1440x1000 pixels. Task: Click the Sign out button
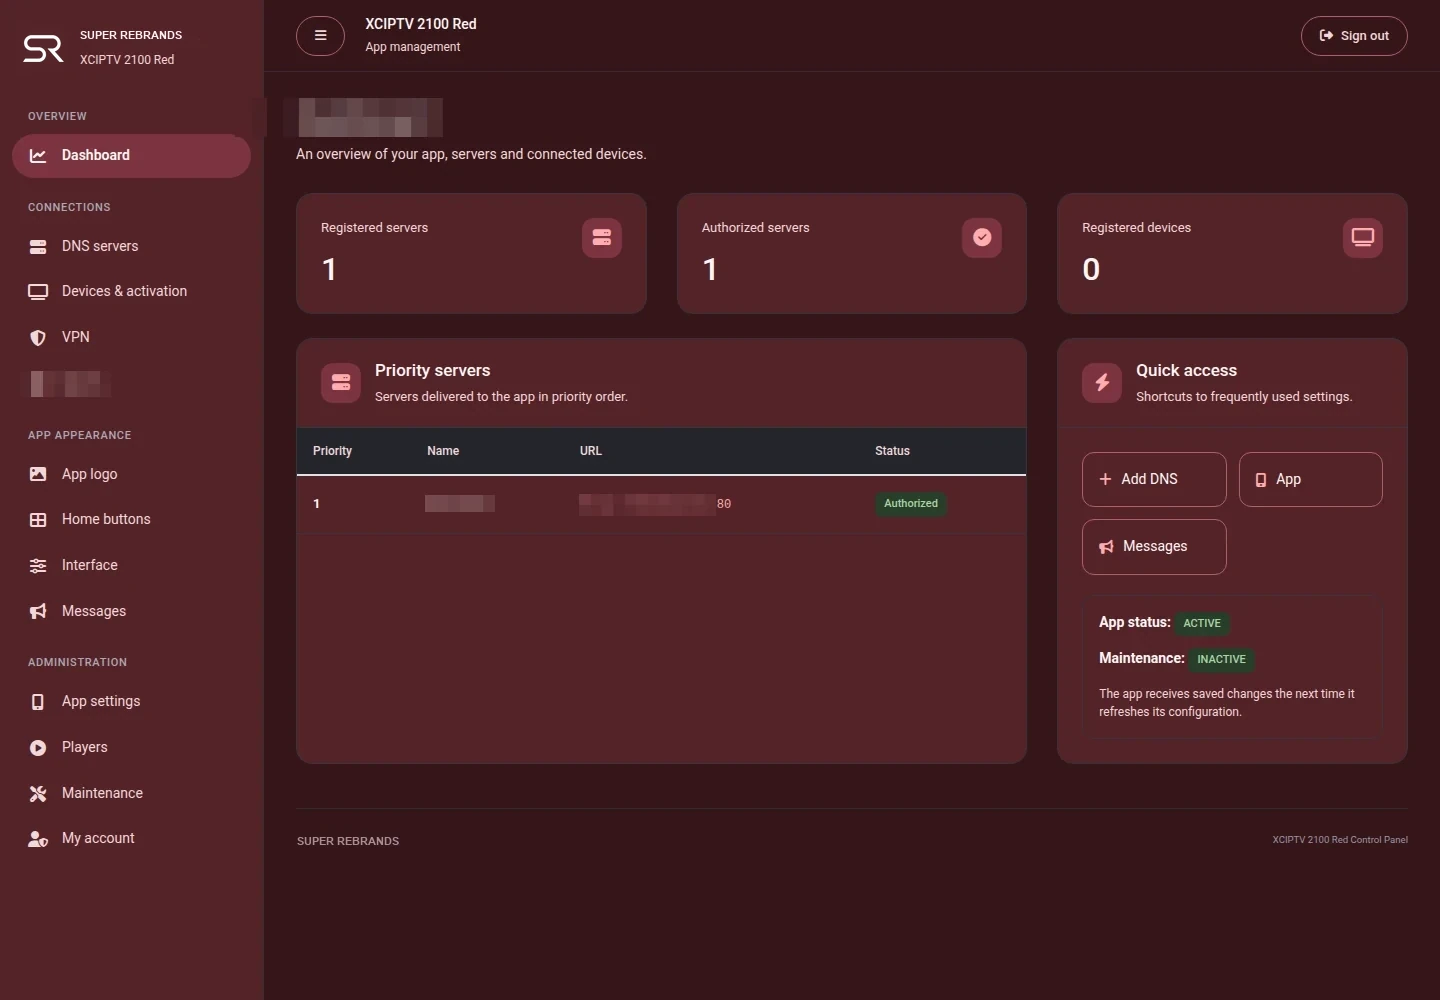[x=1354, y=36]
